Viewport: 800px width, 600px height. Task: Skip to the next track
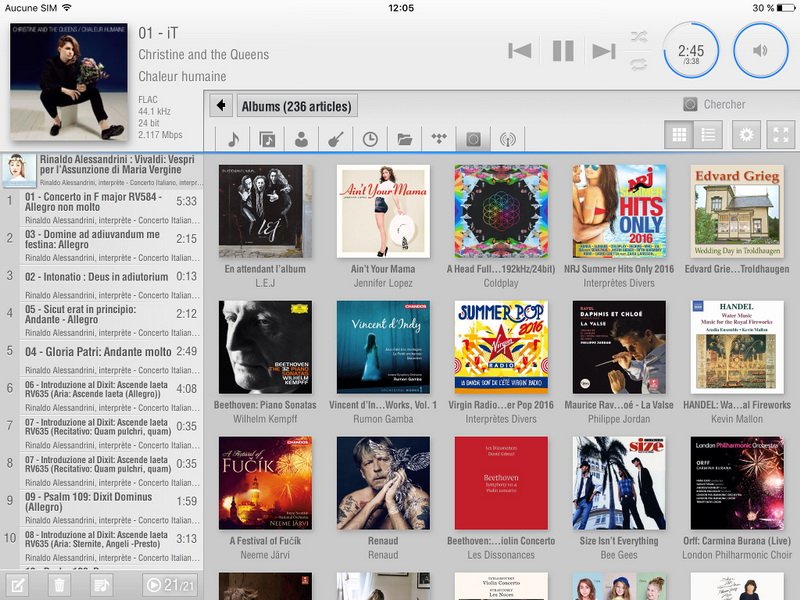(603, 51)
